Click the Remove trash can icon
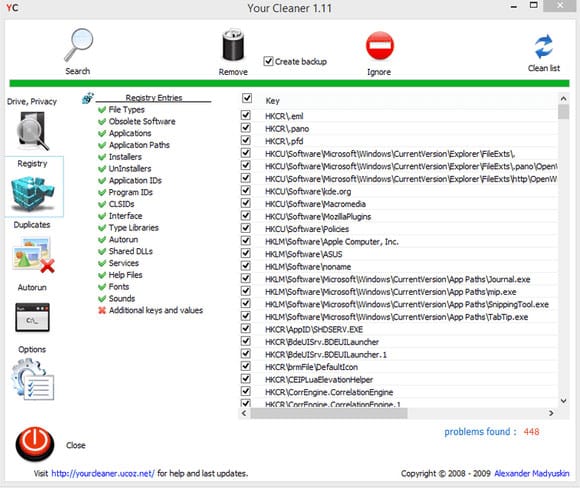The width and height of the screenshot is (580, 489). point(233,45)
